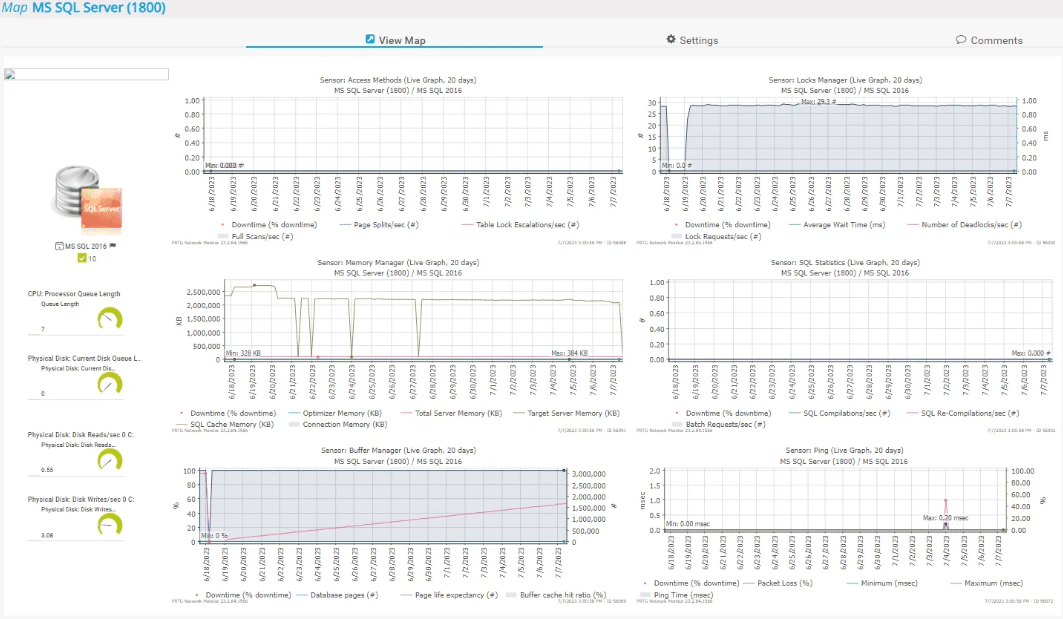Open the Comments tab

(988, 40)
